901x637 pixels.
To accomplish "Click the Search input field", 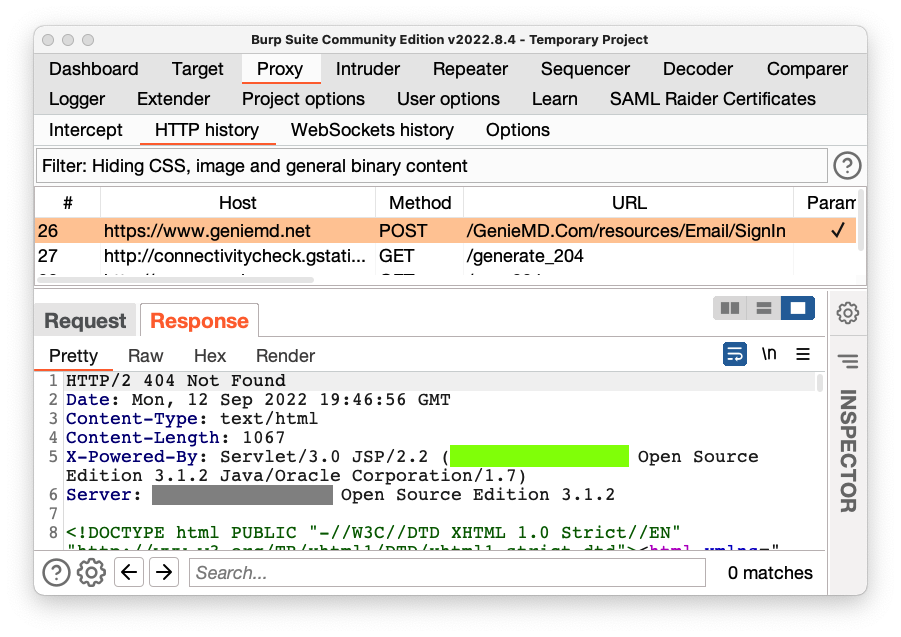I will tap(447, 573).
